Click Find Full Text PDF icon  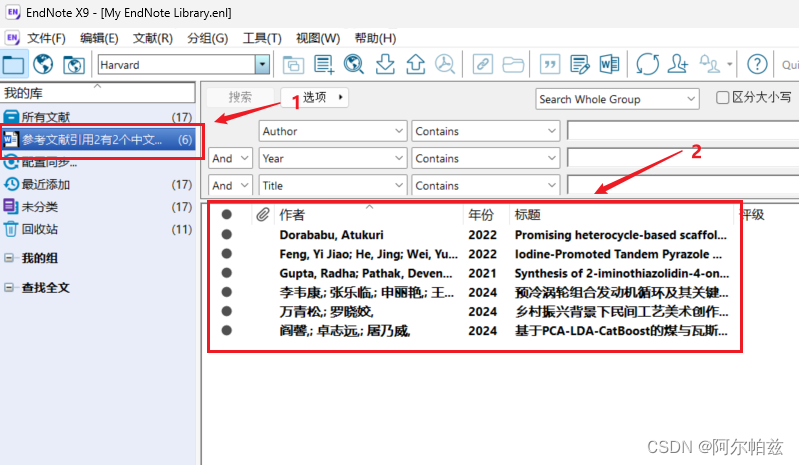point(445,65)
